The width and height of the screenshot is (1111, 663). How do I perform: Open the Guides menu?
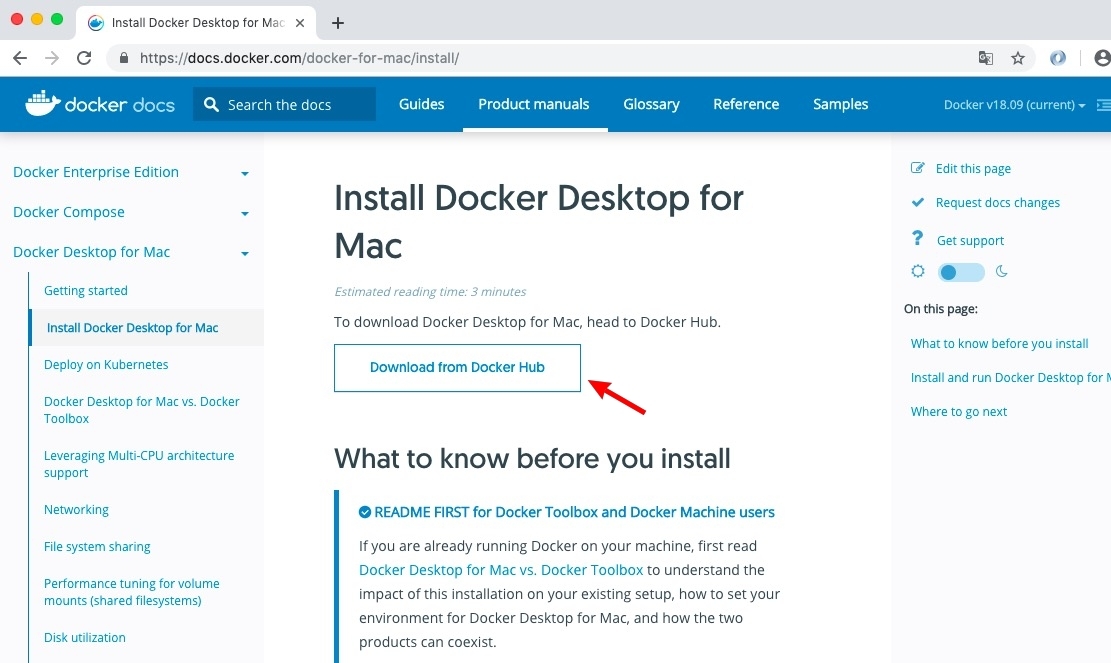(x=422, y=104)
